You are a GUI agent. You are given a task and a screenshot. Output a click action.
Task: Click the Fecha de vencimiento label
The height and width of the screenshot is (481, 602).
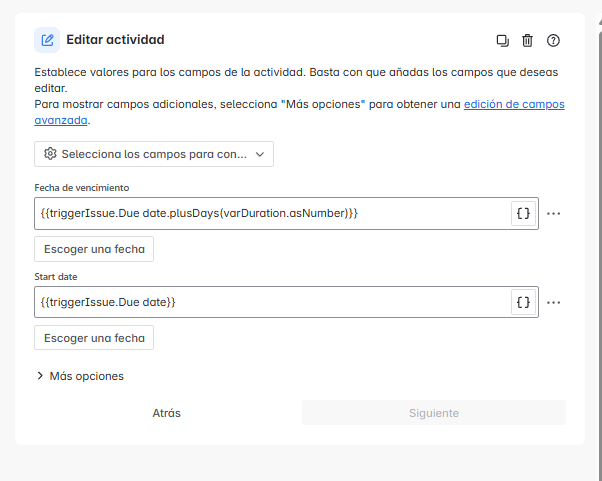point(82,188)
